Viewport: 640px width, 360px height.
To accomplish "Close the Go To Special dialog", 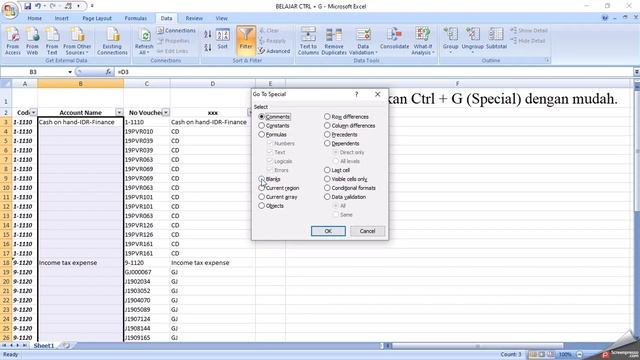I will 378,94.
